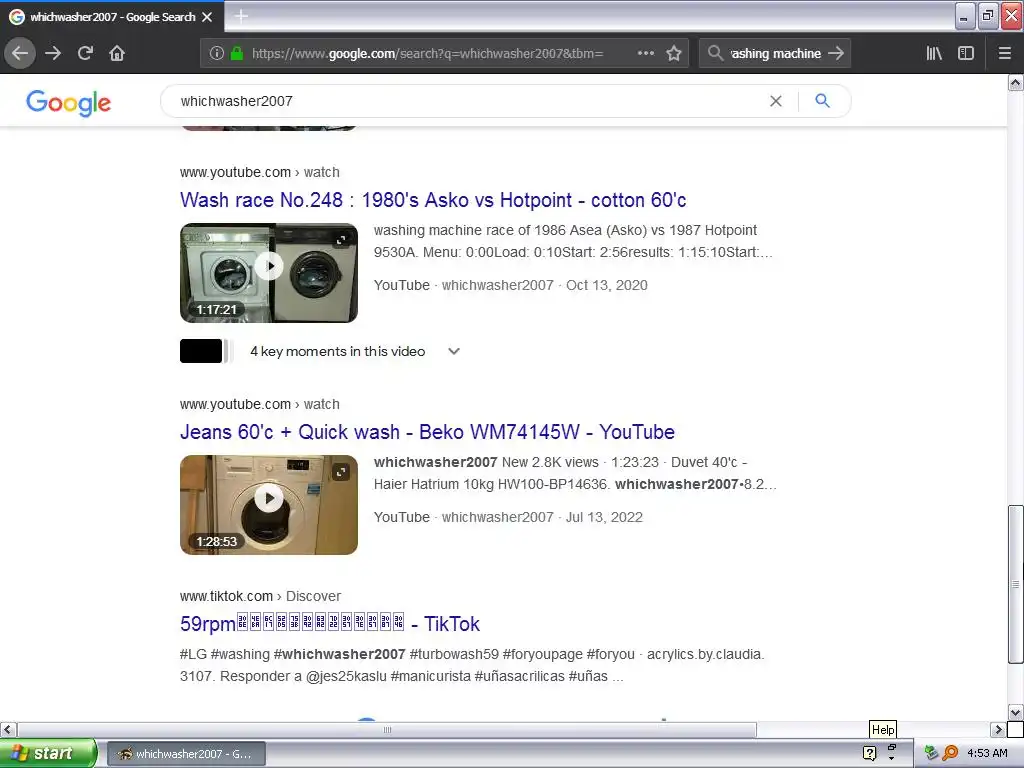Image resolution: width=1024 pixels, height=768 pixels.
Task: Click the small restore icon above tray arrow
Action: [x=891, y=746]
